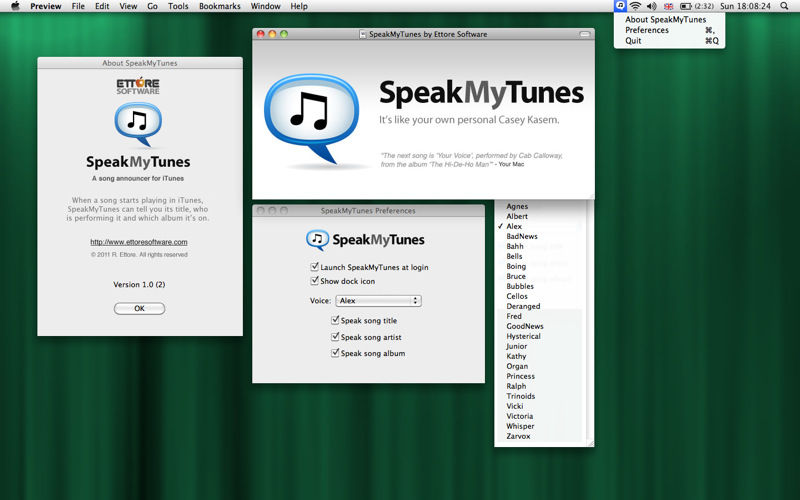This screenshot has height=500, width=800.
Task: Open the Voice dropdown showing Alex
Action: click(378, 301)
